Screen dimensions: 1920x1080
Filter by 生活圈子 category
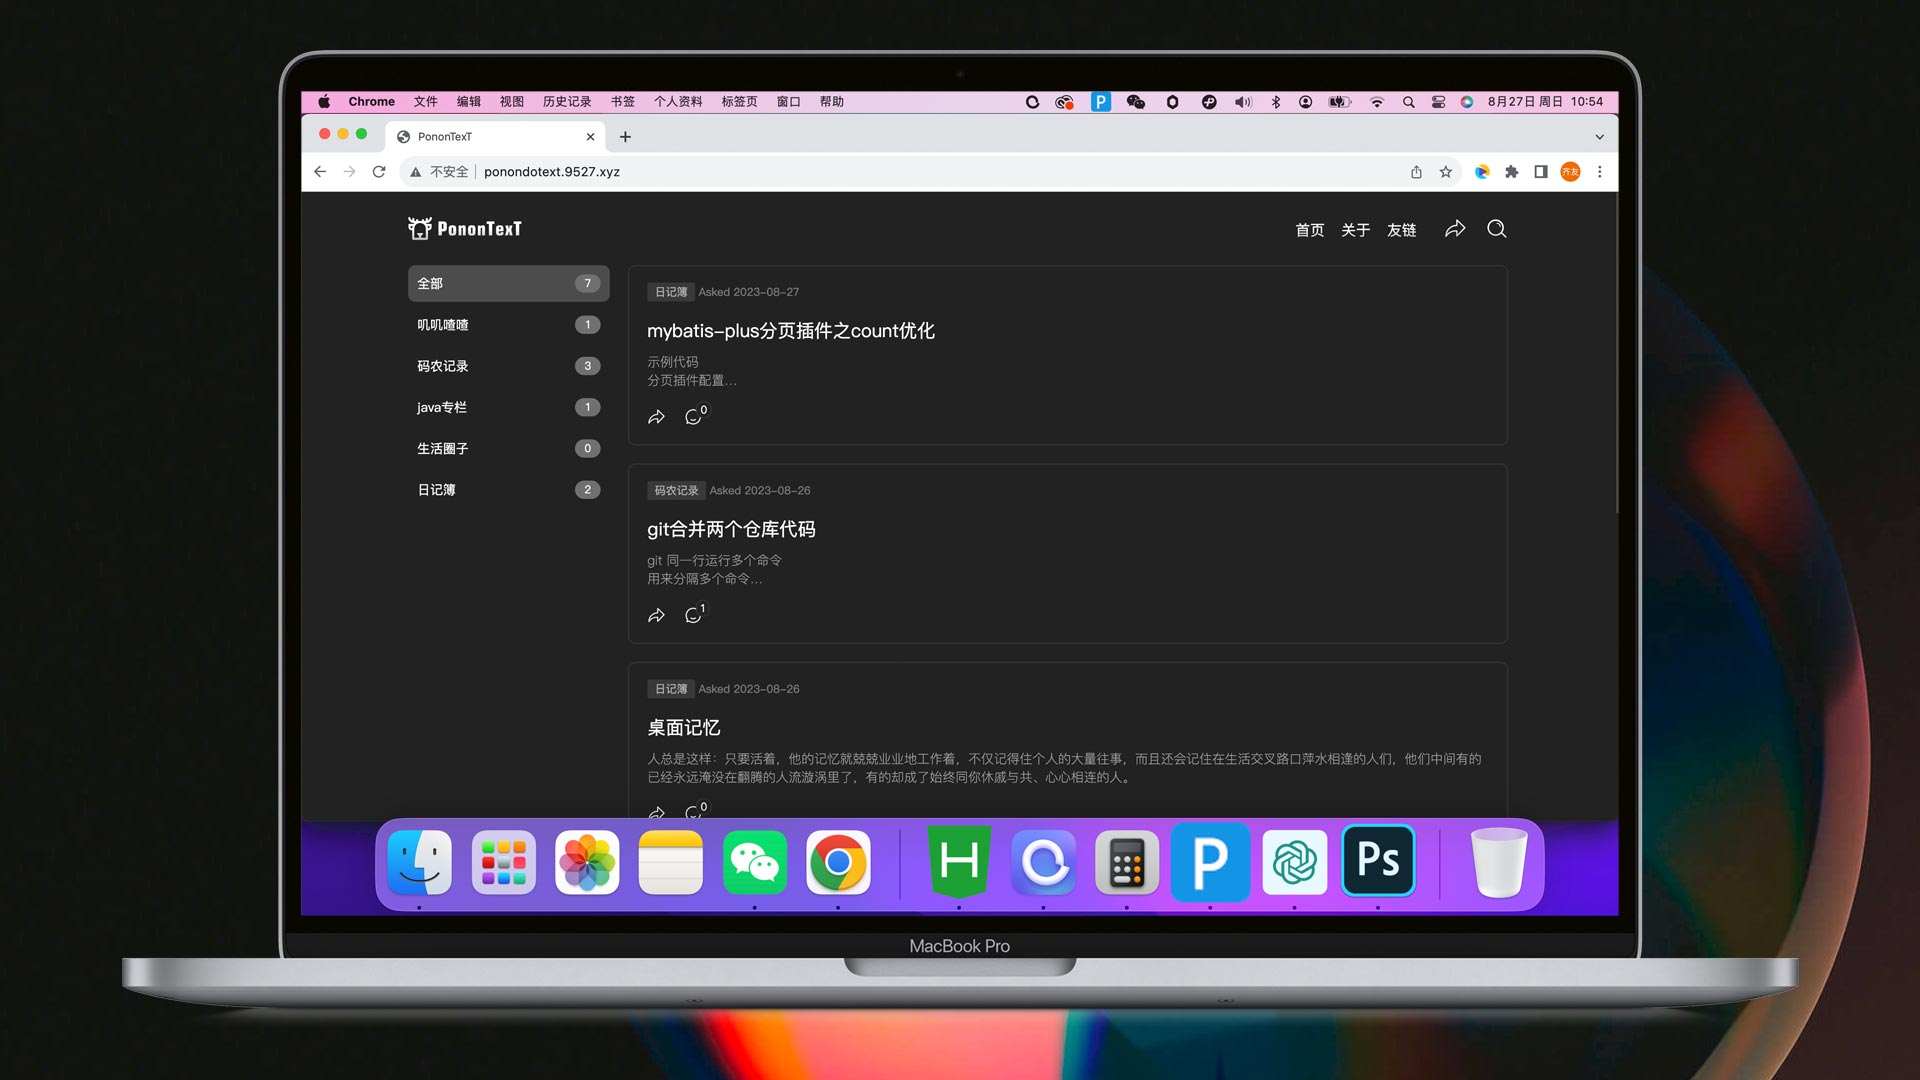click(x=508, y=449)
